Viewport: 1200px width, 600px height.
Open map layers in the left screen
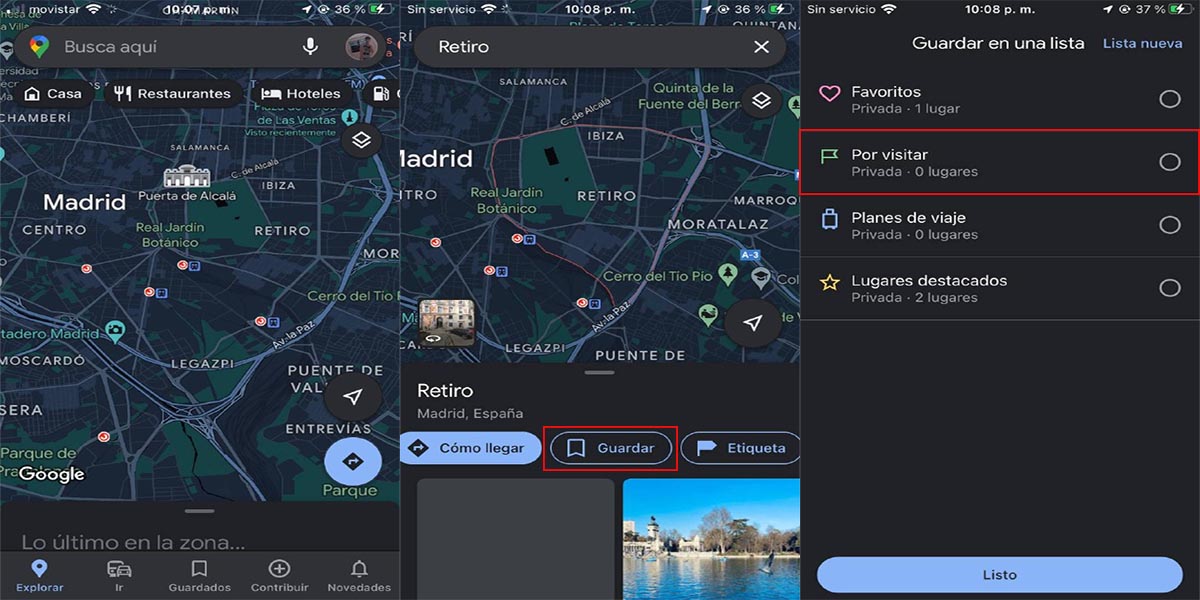point(362,140)
